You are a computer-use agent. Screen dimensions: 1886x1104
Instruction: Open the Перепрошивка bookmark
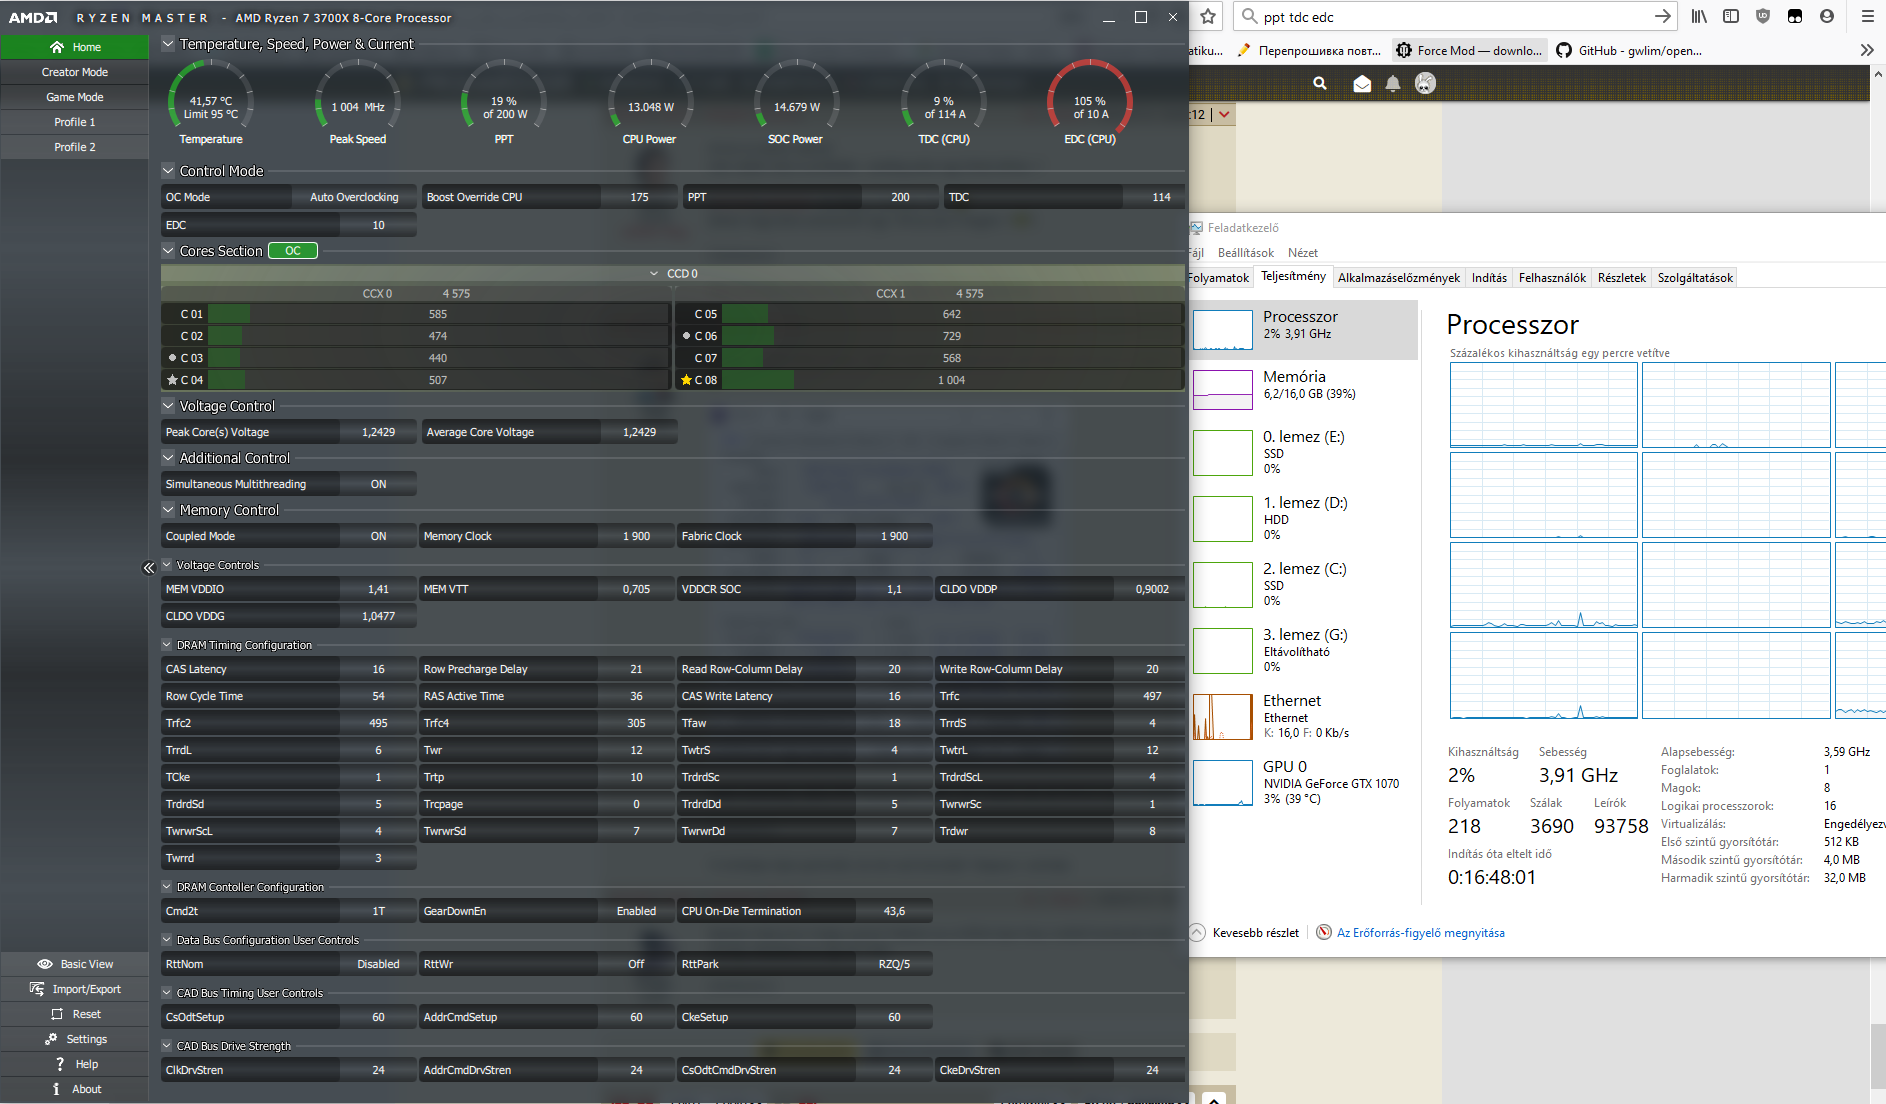pyautogui.click(x=1309, y=50)
